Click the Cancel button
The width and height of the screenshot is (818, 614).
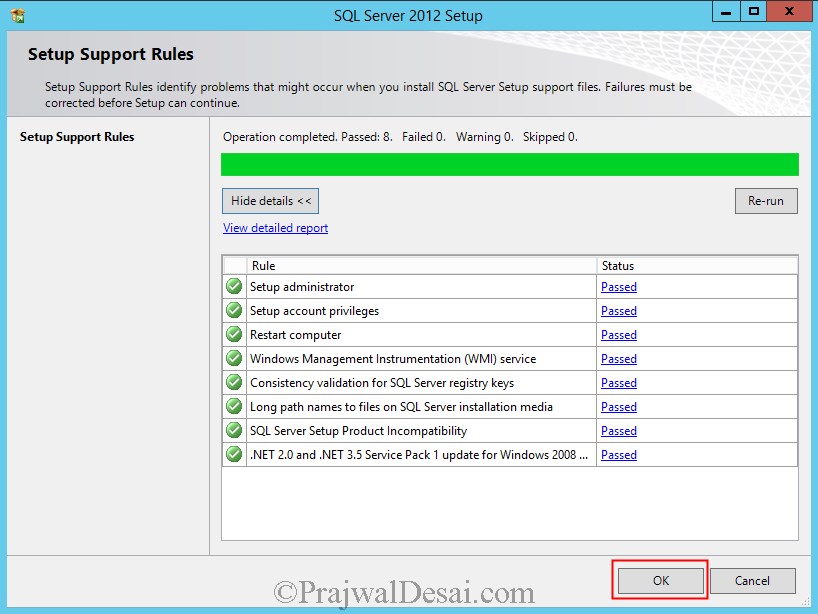[752, 581]
